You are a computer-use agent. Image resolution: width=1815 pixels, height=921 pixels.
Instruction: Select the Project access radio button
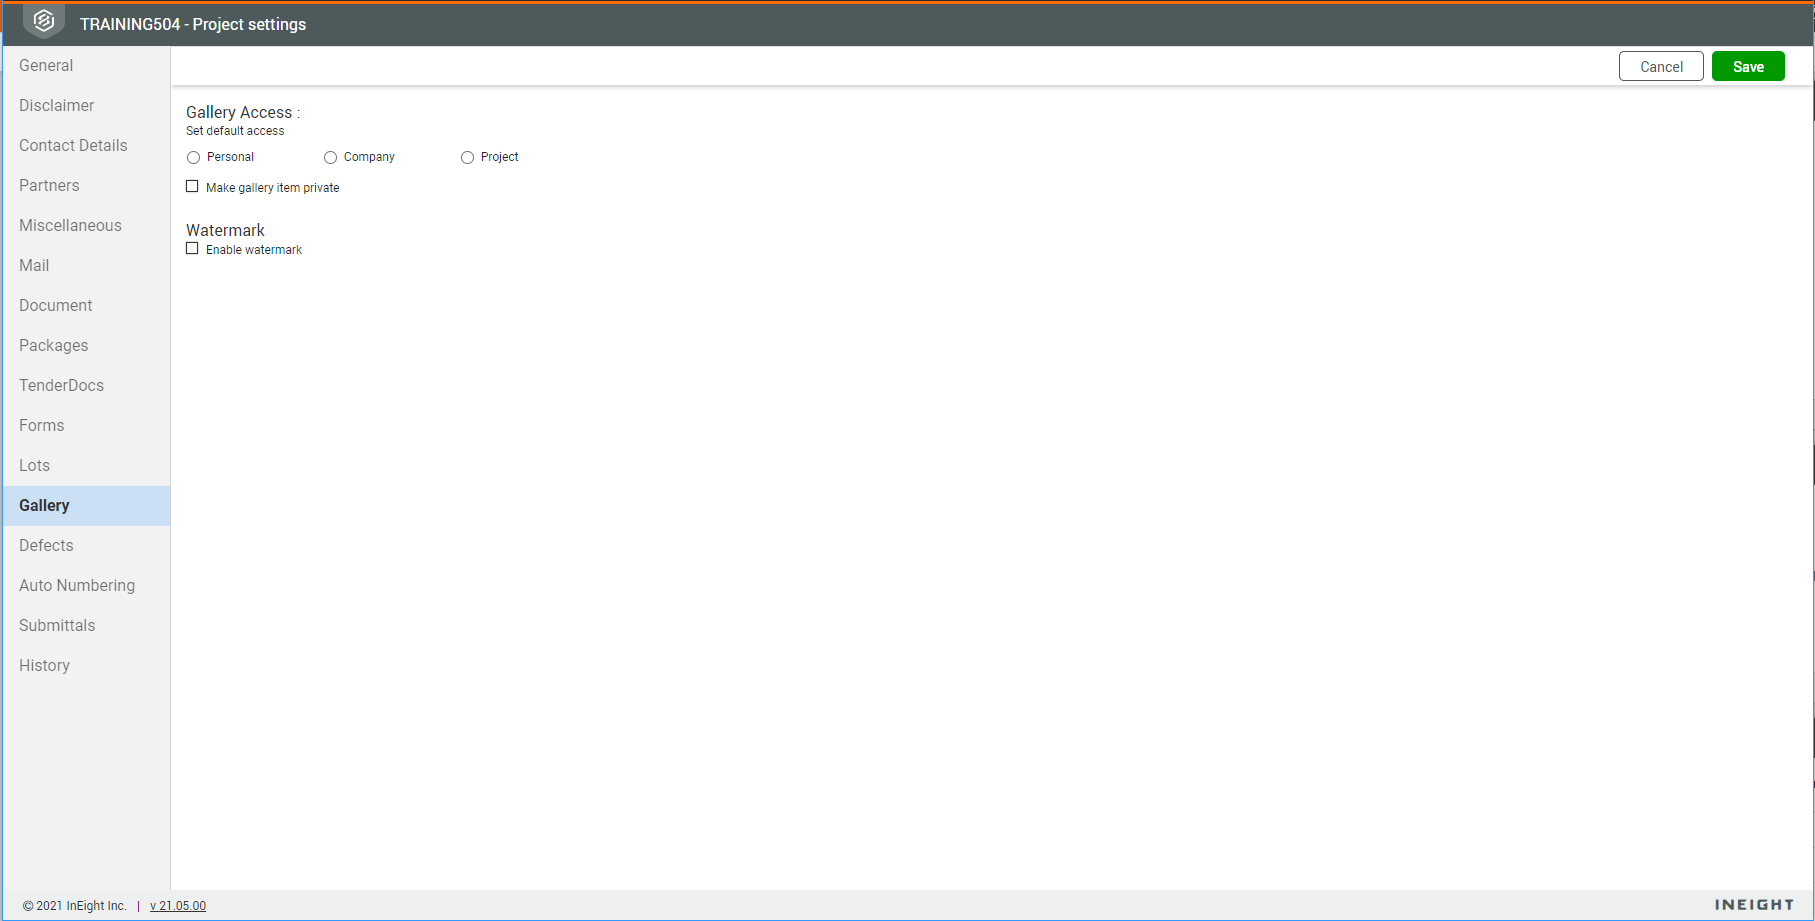tap(467, 157)
